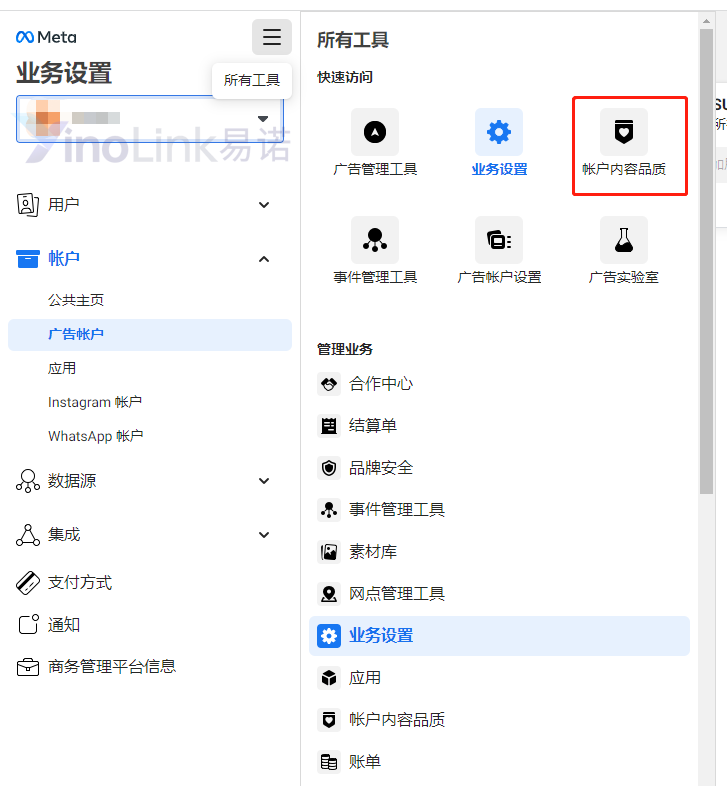Open 帐户内容品质 shield icon in quick access
727x786 pixels.
(x=624, y=132)
